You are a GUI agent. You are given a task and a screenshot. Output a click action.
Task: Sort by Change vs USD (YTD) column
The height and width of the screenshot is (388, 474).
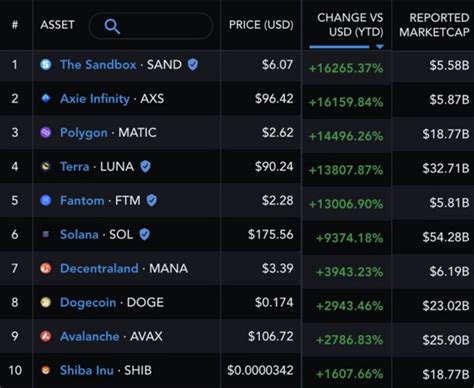tap(350, 25)
